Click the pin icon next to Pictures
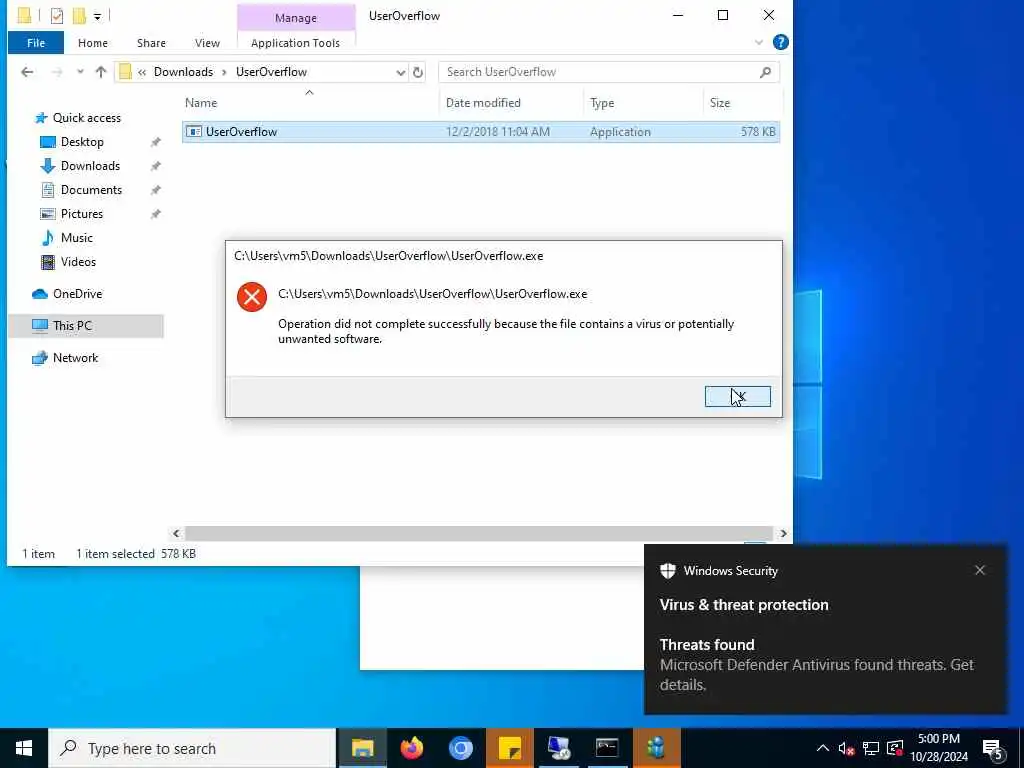The height and width of the screenshot is (768, 1024). (155, 214)
